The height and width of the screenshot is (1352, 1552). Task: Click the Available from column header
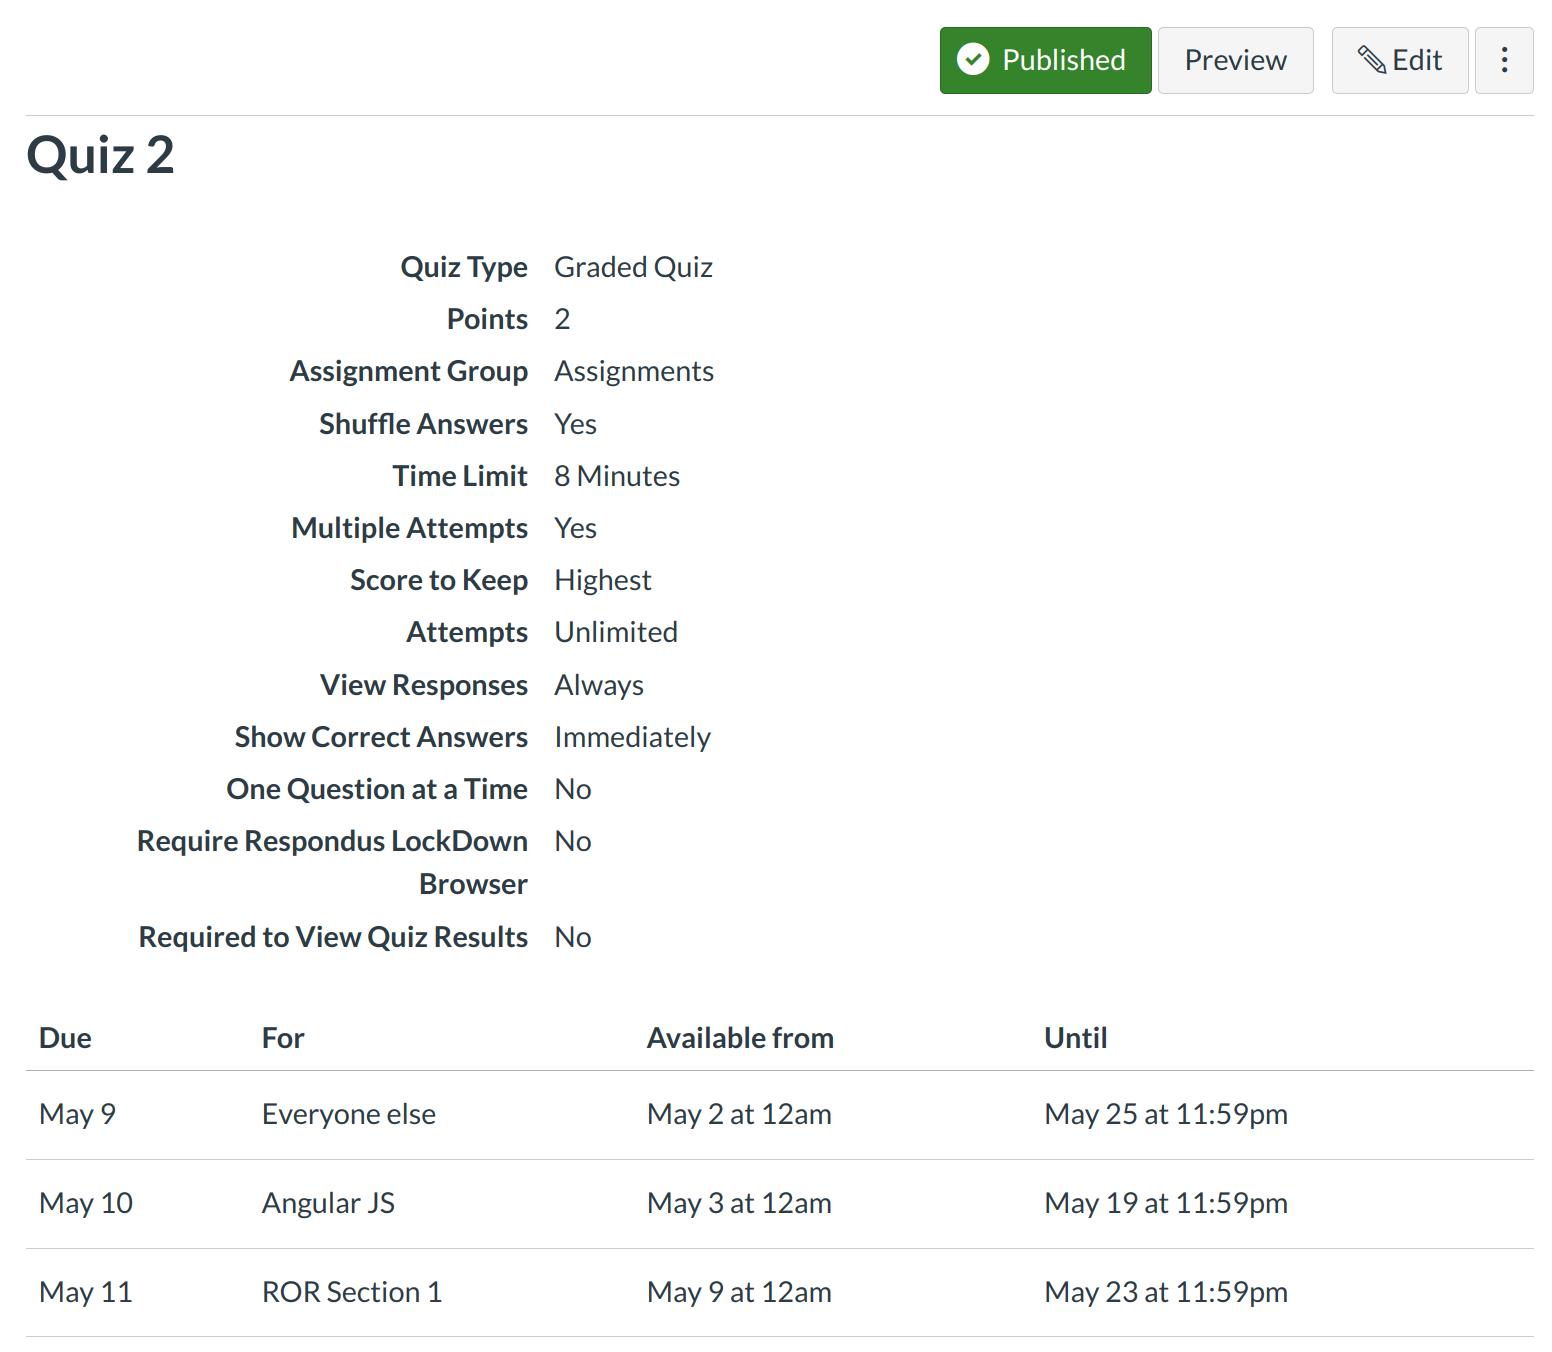pos(740,1038)
